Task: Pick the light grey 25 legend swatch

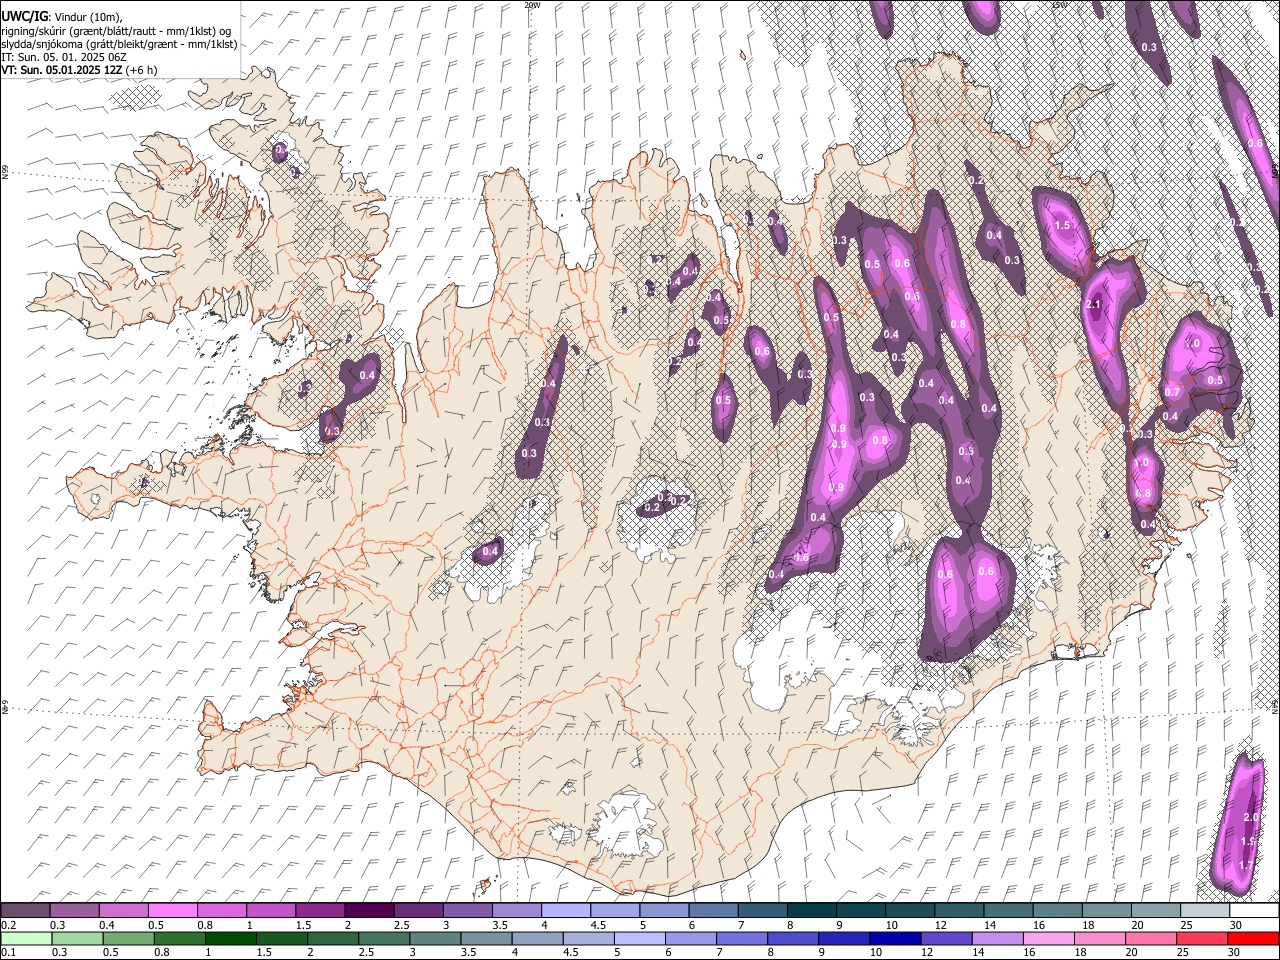Action: point(1204,911)
